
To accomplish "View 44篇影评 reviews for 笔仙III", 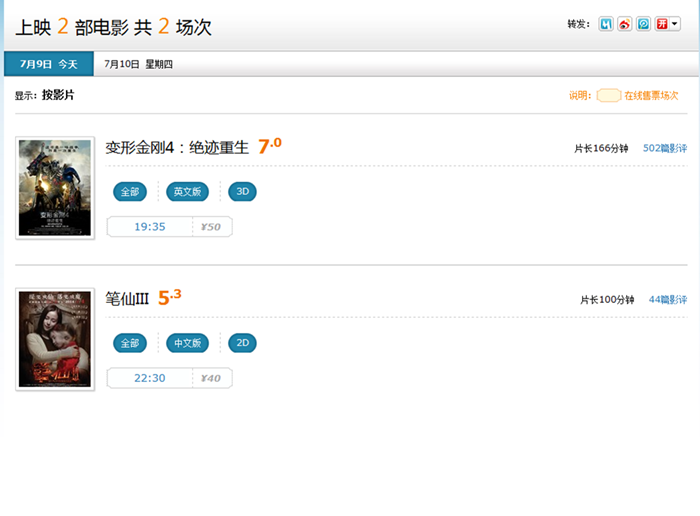I will point(668,300).
